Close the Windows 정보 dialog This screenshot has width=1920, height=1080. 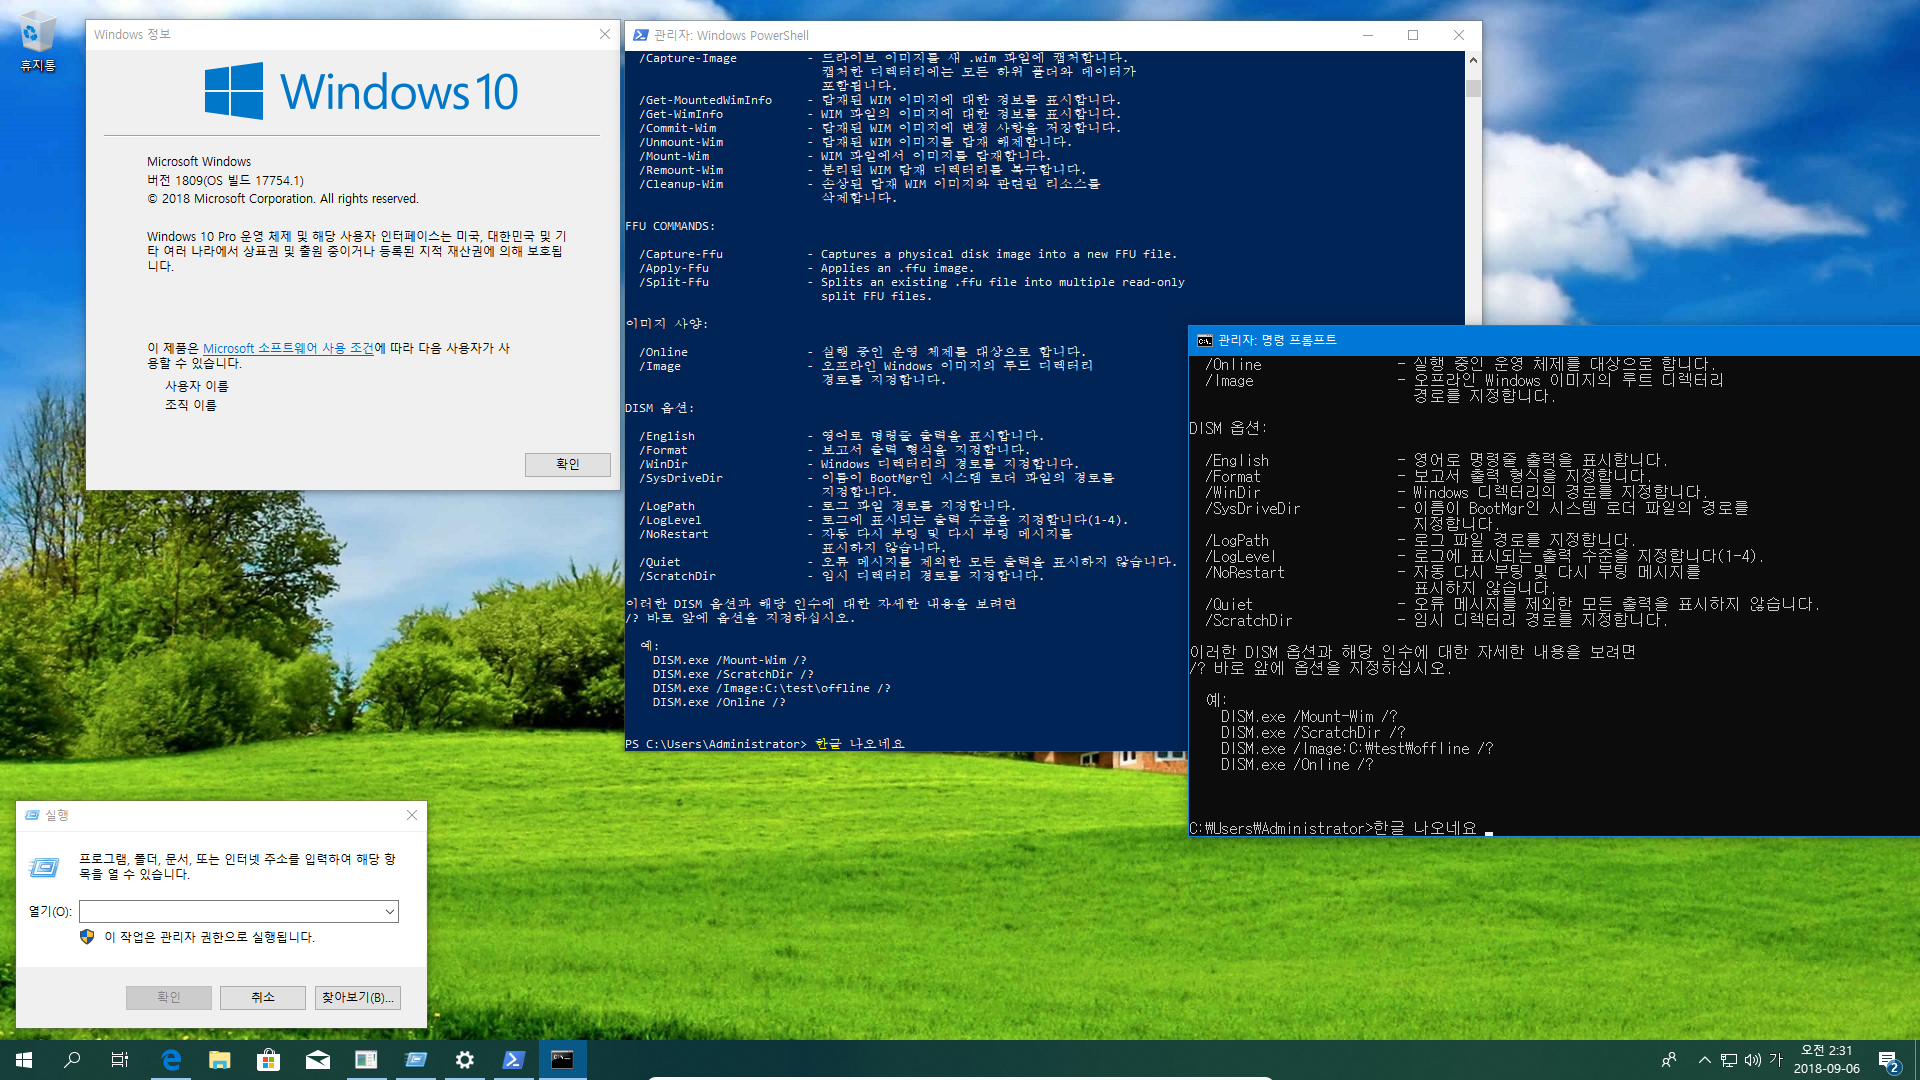tap(604, 34)
